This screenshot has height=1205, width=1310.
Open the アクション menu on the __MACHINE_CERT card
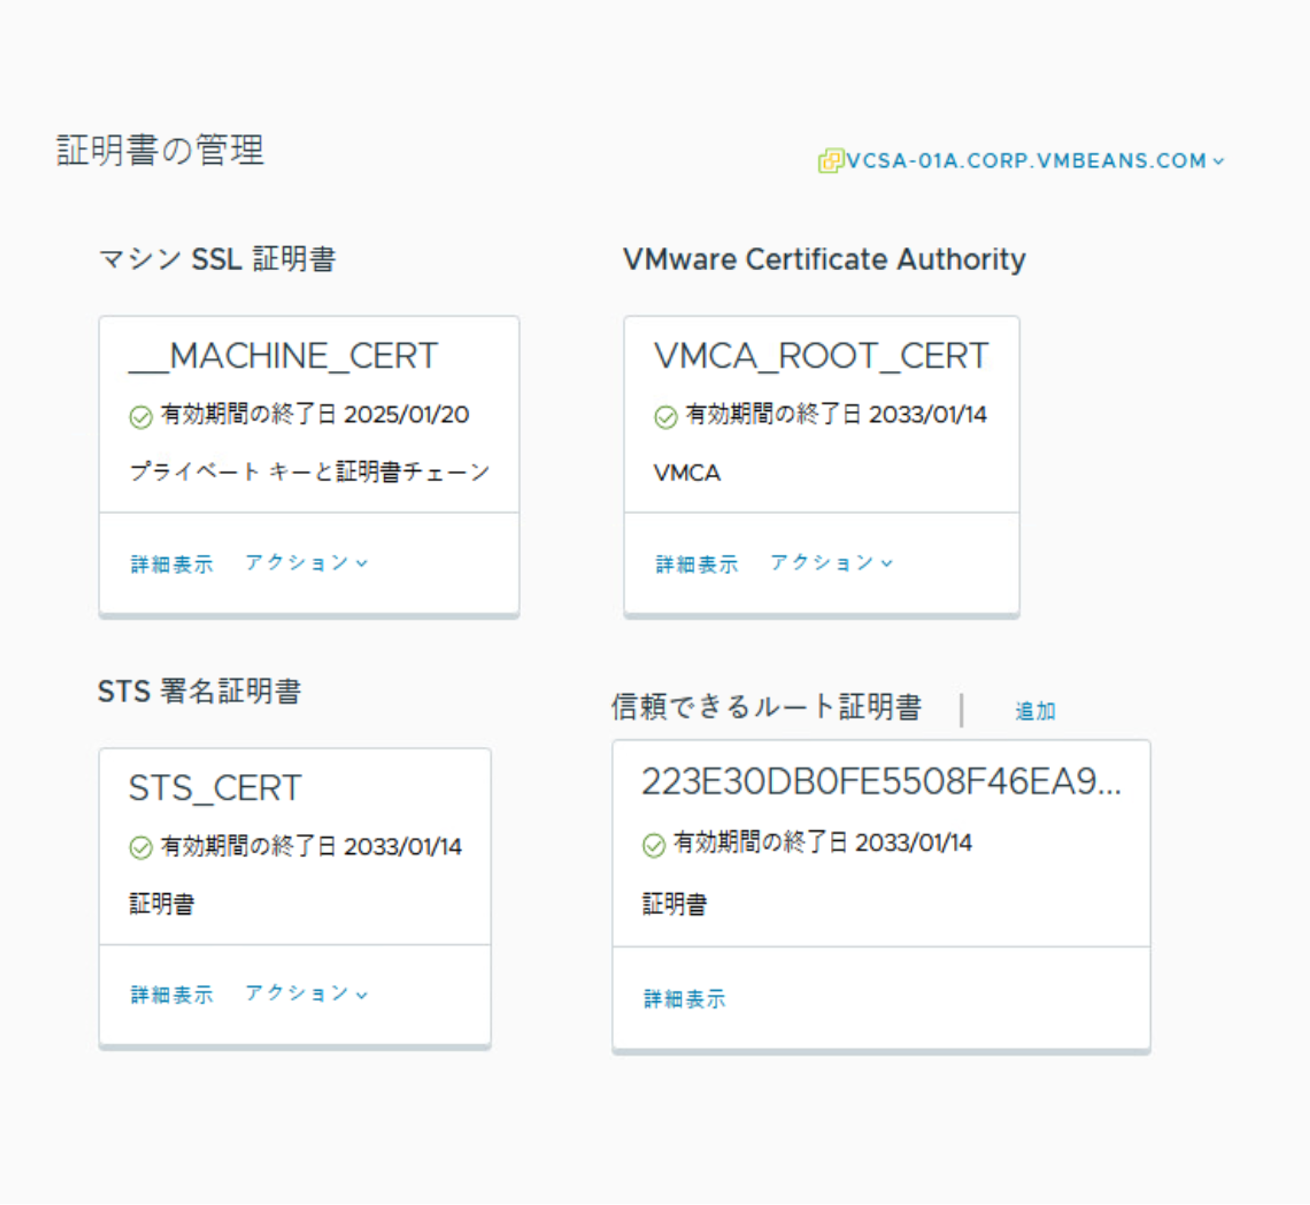pos(306,563)
